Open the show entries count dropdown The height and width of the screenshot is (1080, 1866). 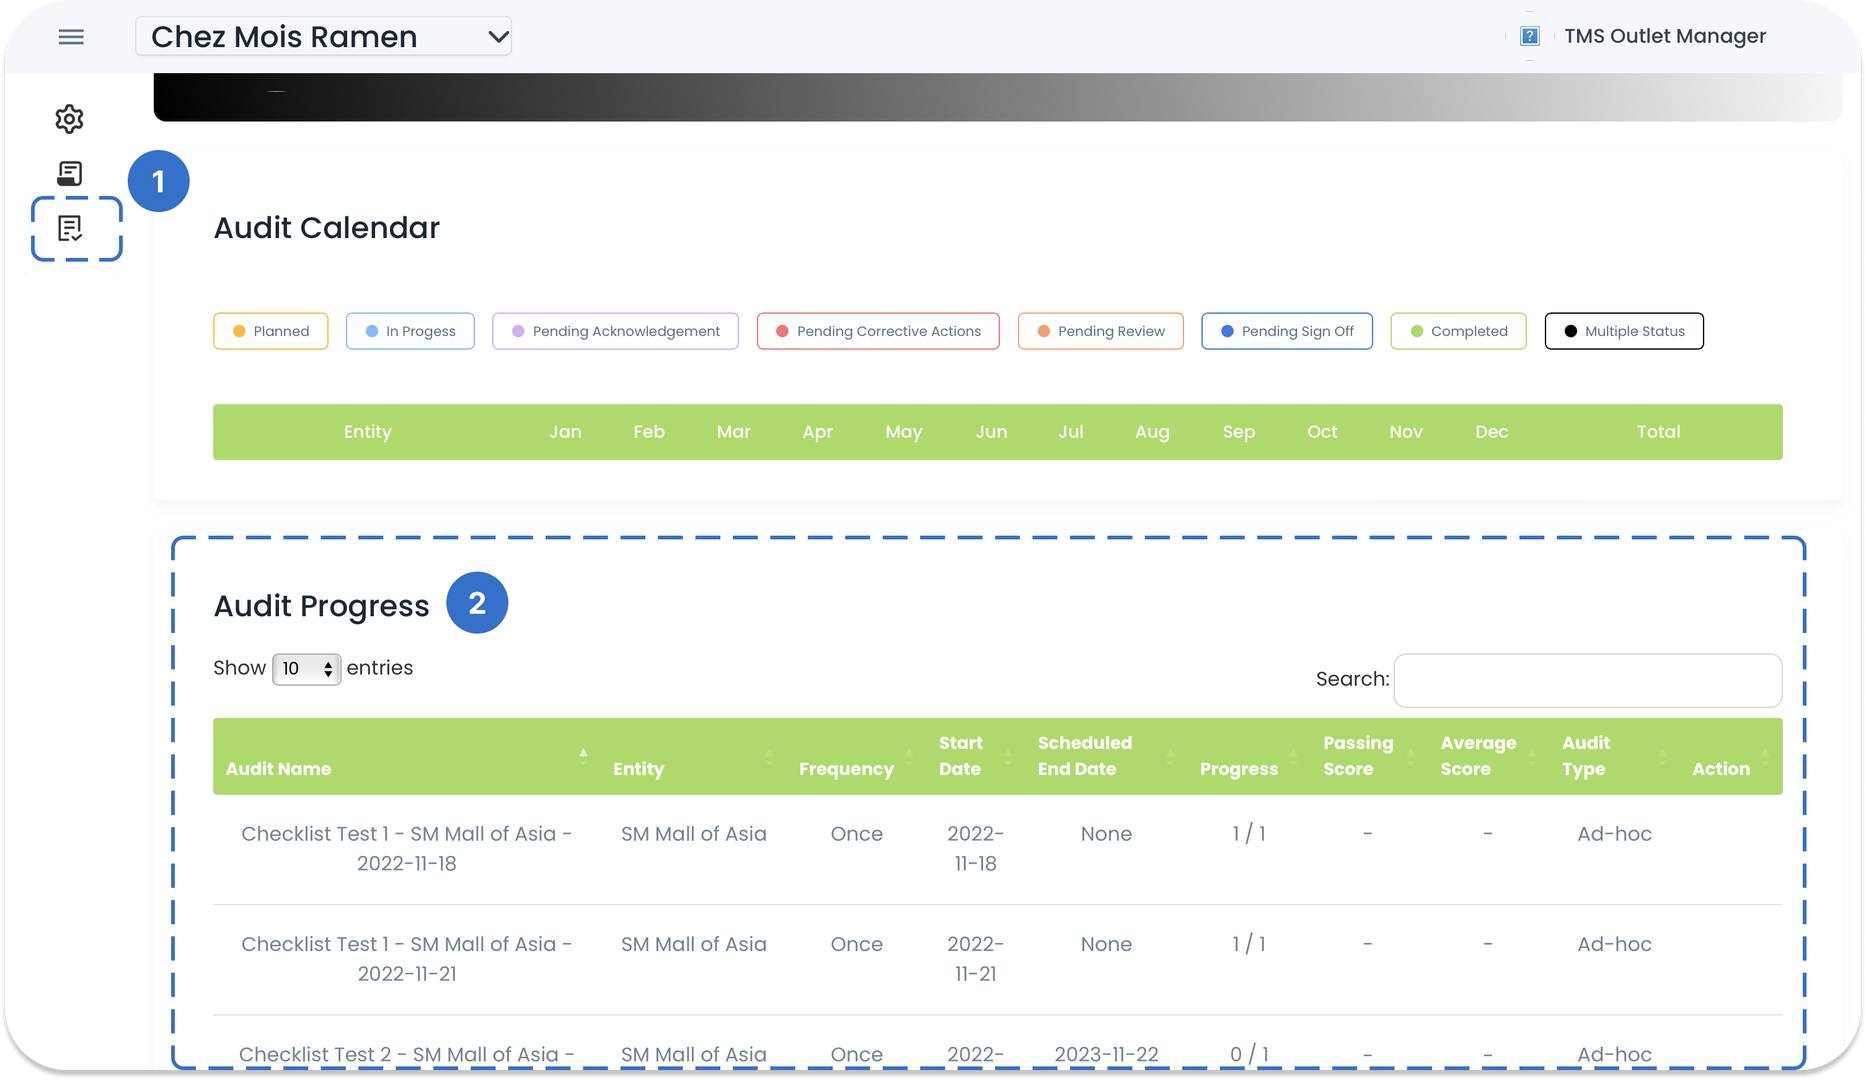[x=306, y=669]
